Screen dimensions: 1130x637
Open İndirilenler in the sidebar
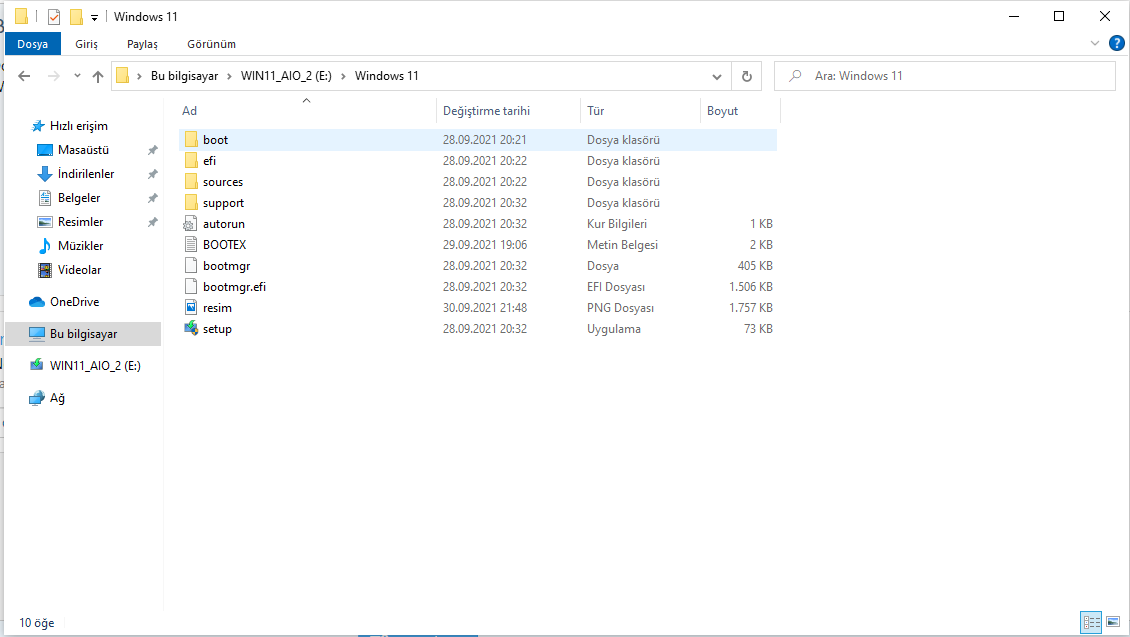[86, 174]
